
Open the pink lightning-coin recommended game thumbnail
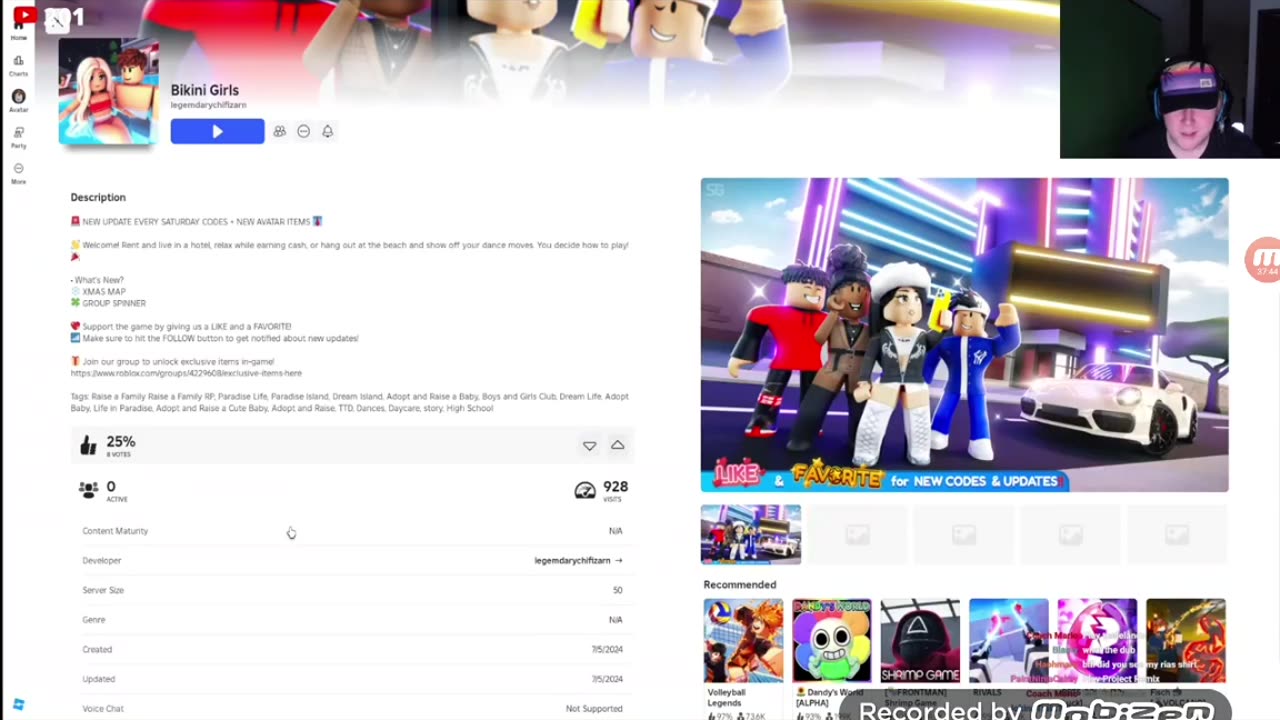tap(1097, 640)
